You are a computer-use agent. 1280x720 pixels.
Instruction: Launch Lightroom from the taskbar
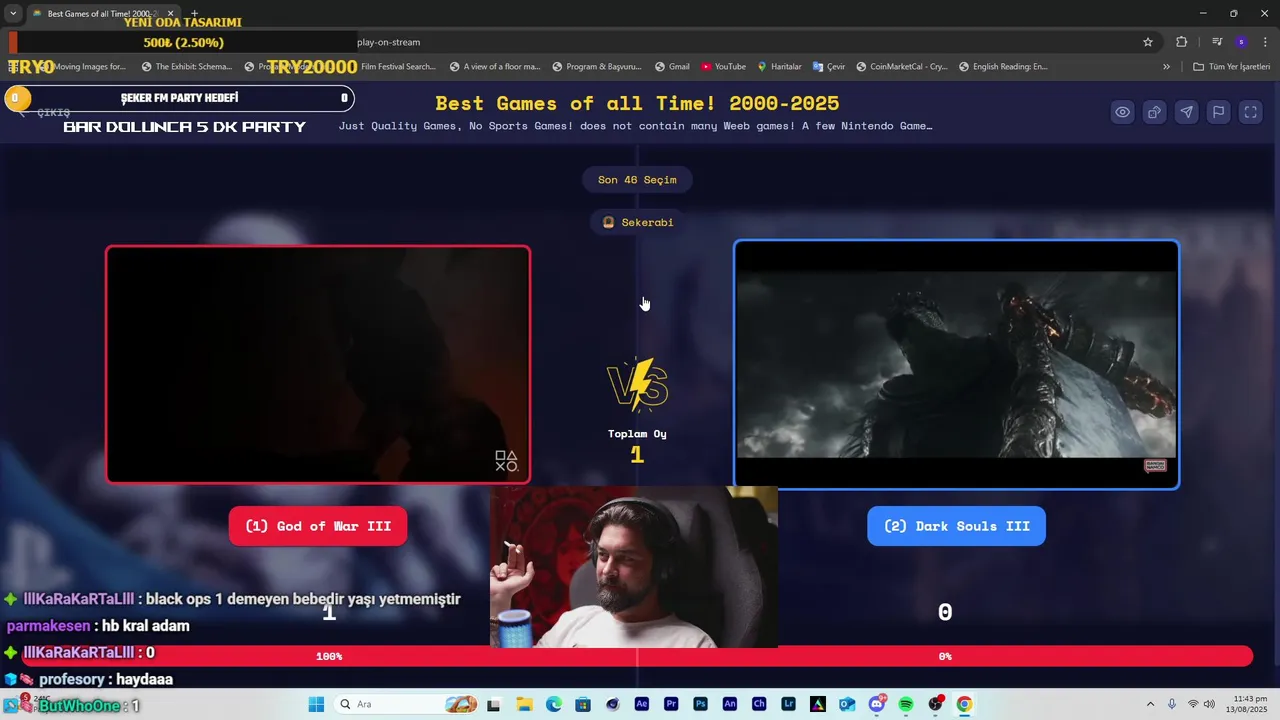click(789, 704)
